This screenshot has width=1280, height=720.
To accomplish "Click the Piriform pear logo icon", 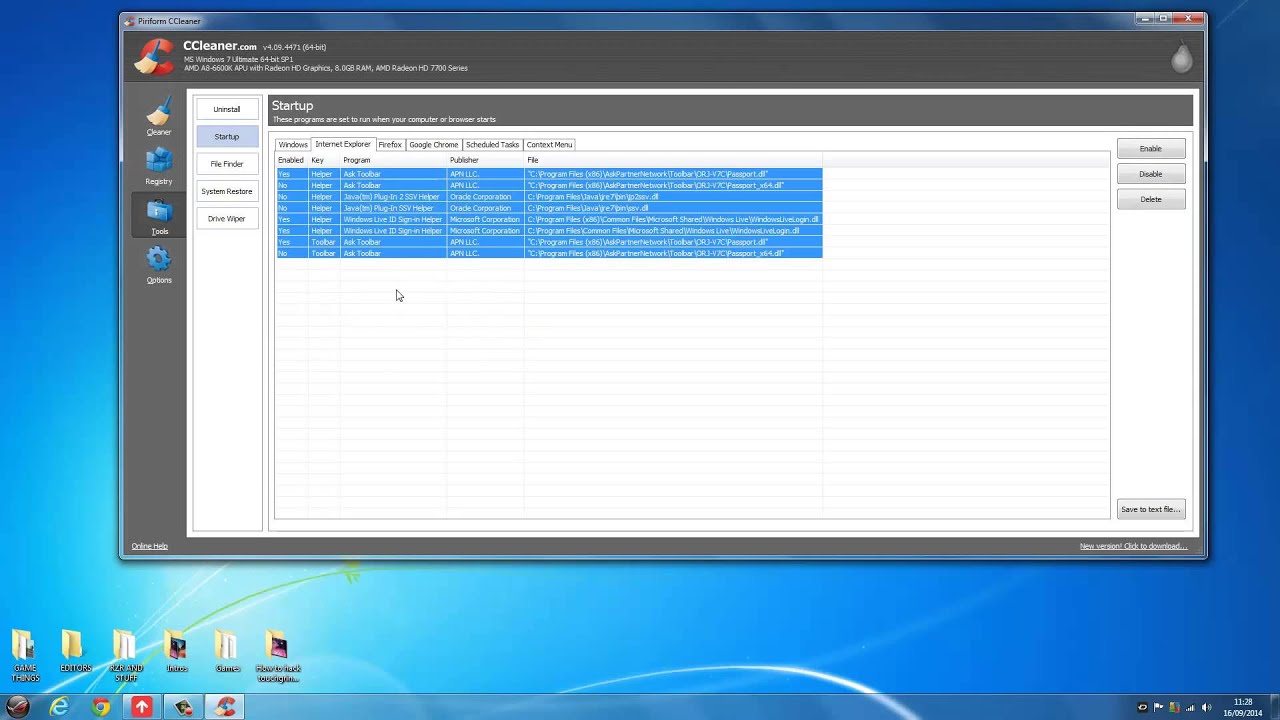I will [1181, 57].
